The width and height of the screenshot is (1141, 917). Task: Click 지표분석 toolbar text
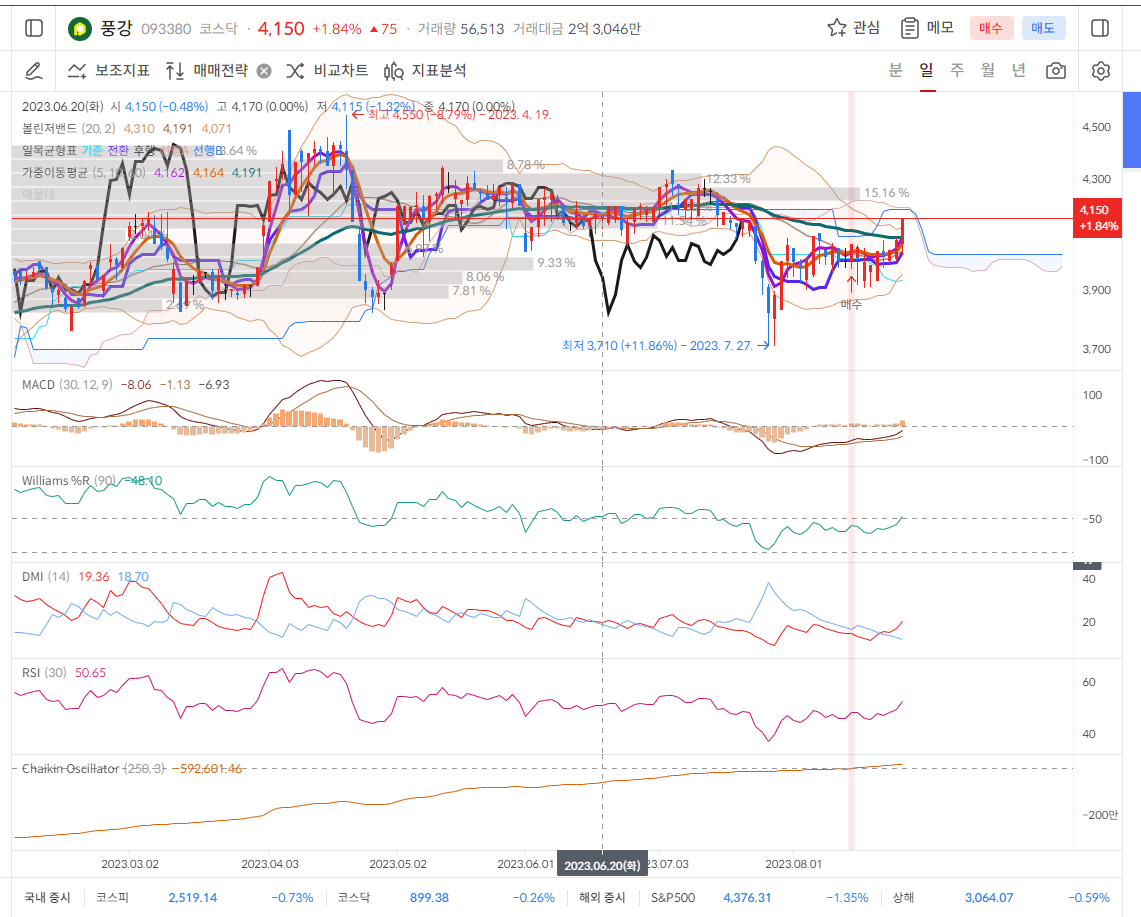pos(439,71)
